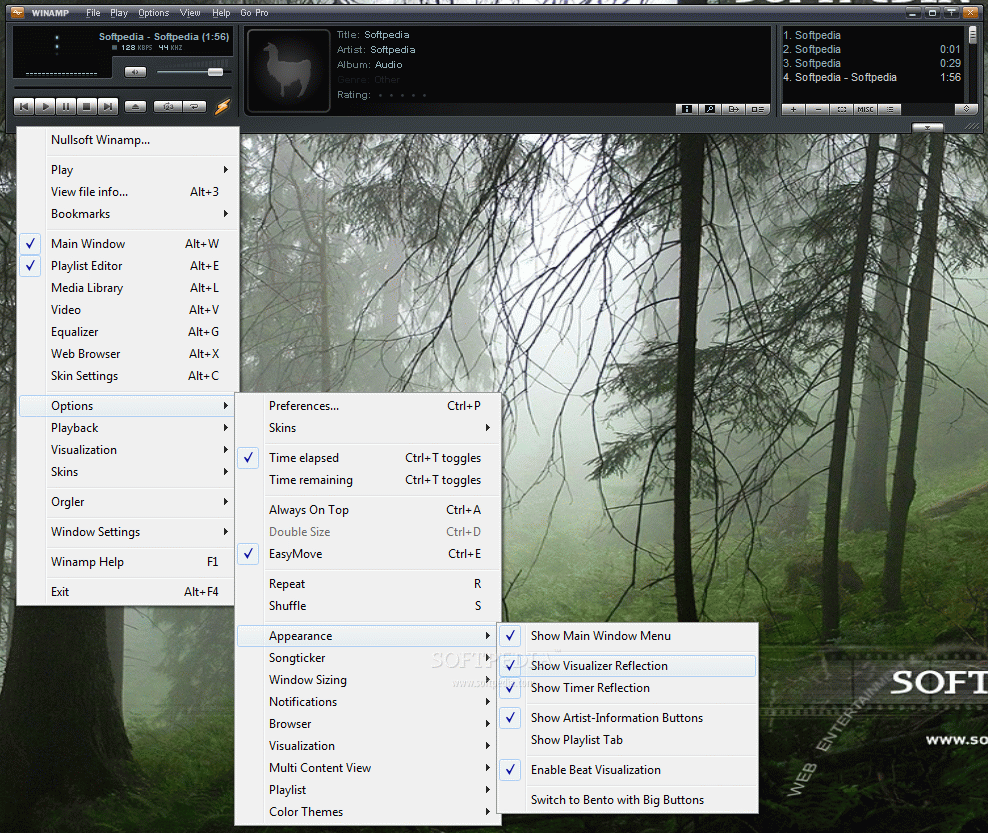
Task: Click the orange Winamp lightning bolt icon
Action: [222, 106]
